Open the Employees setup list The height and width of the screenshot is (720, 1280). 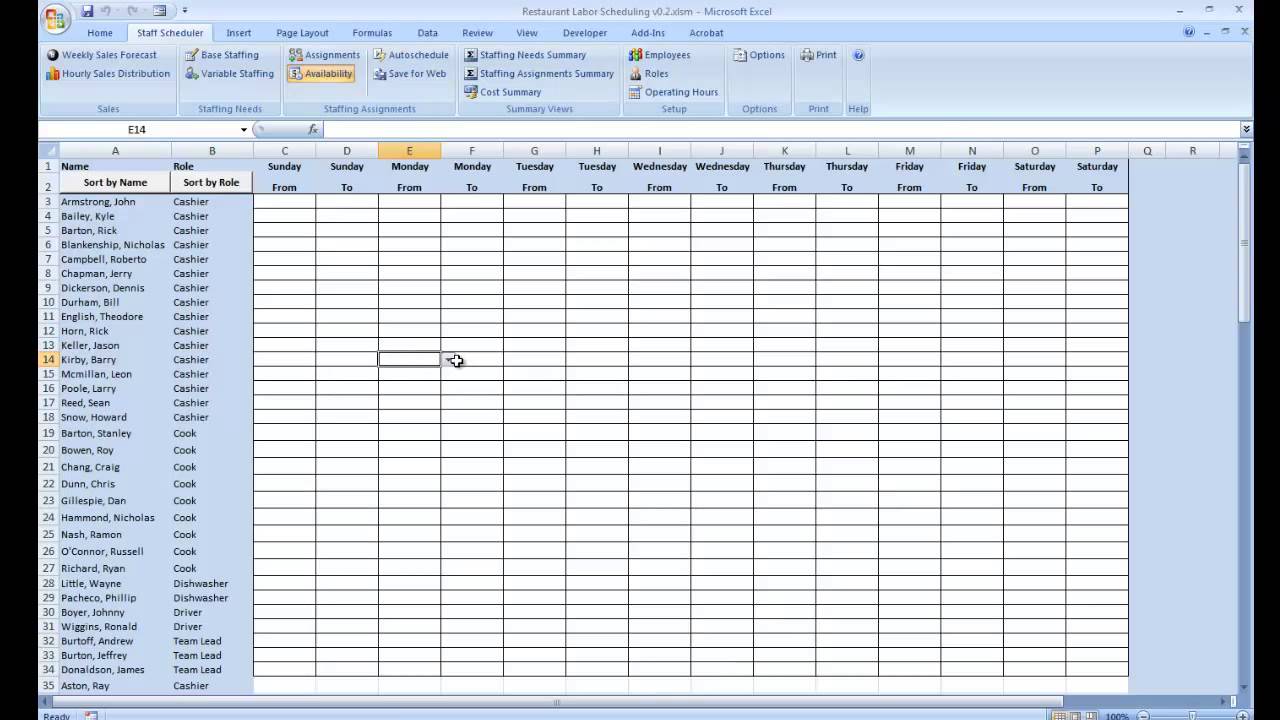pos(660,55)
